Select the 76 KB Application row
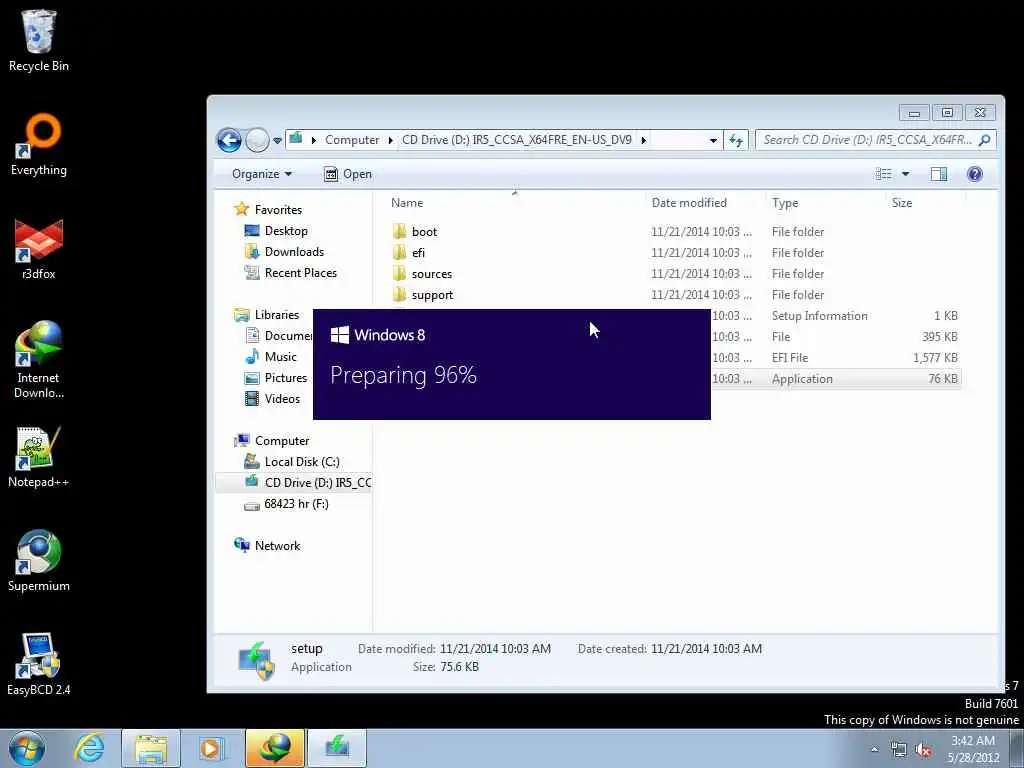Image resolution: width=1024 pixels, height=768 pixels. (836, 379)
